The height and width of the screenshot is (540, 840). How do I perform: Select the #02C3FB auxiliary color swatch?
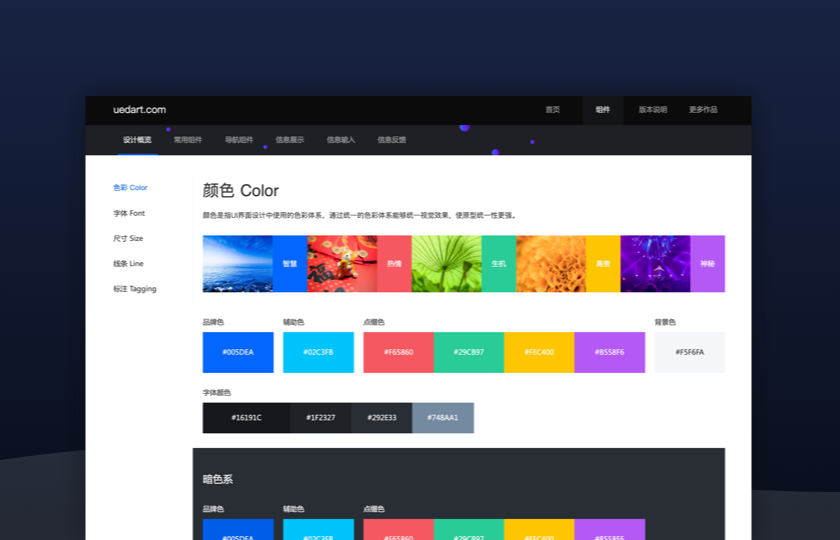point(318,352)
